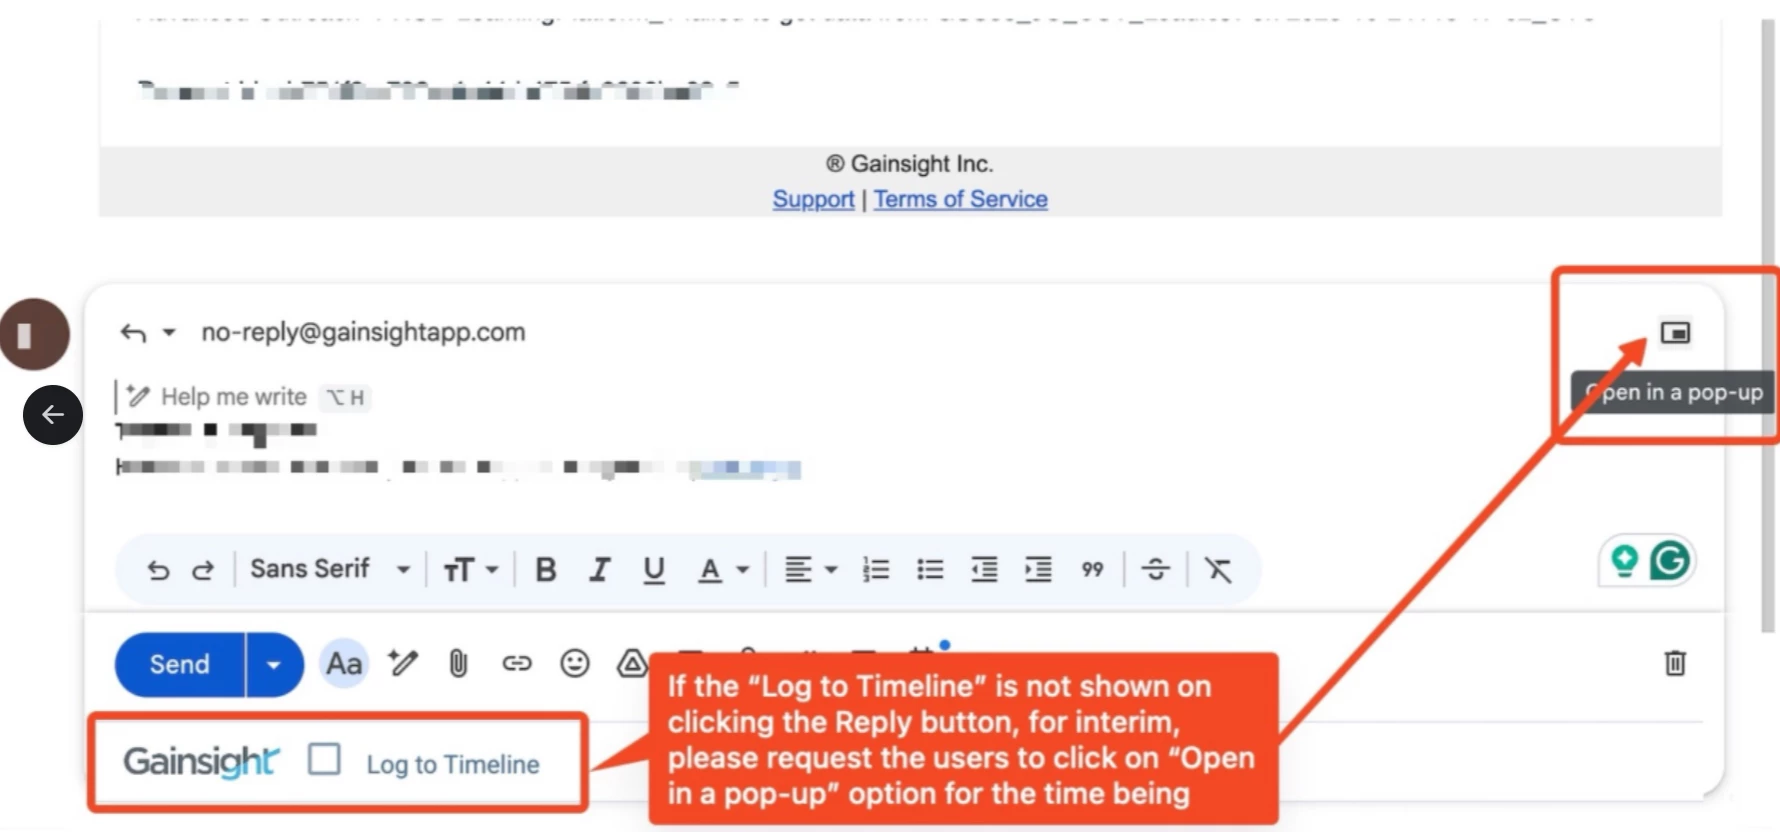Image resolution: width=1780 pixels, height=832 pixels.
Task: Toggle strikethrough formatting
Action: (1155, 570)
